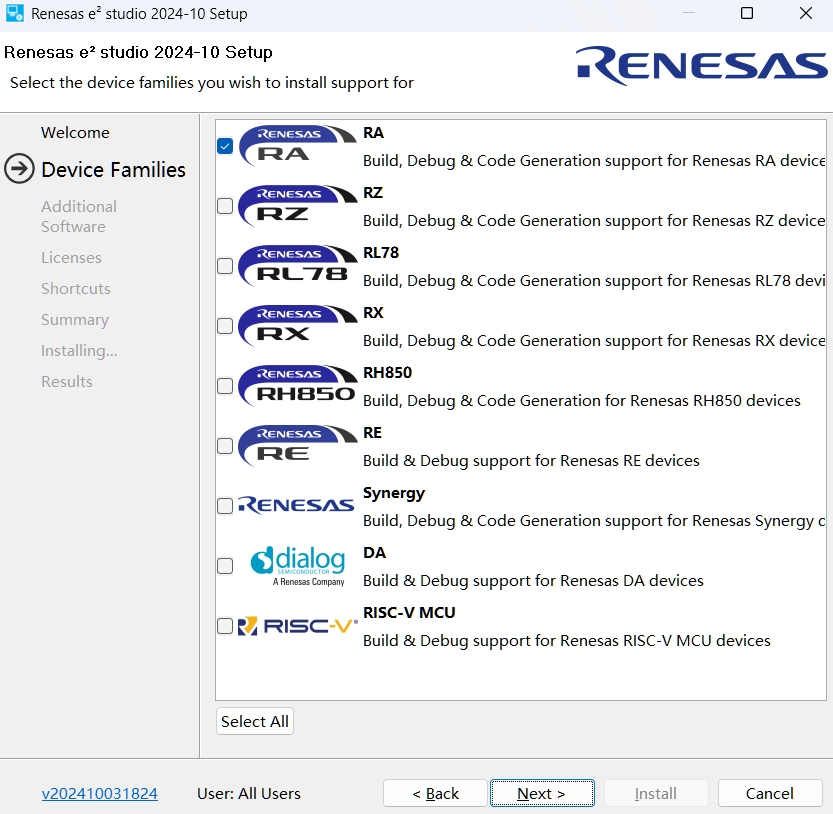Click the 'RZ' family name
The width and height of the screenshot is (833, 814).
pos(373,193)
